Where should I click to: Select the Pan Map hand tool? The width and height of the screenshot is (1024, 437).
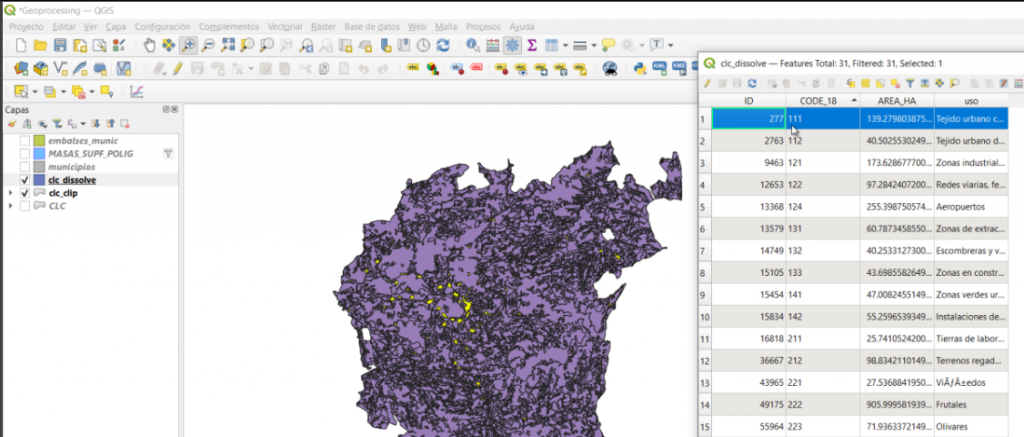click(149, 45)
